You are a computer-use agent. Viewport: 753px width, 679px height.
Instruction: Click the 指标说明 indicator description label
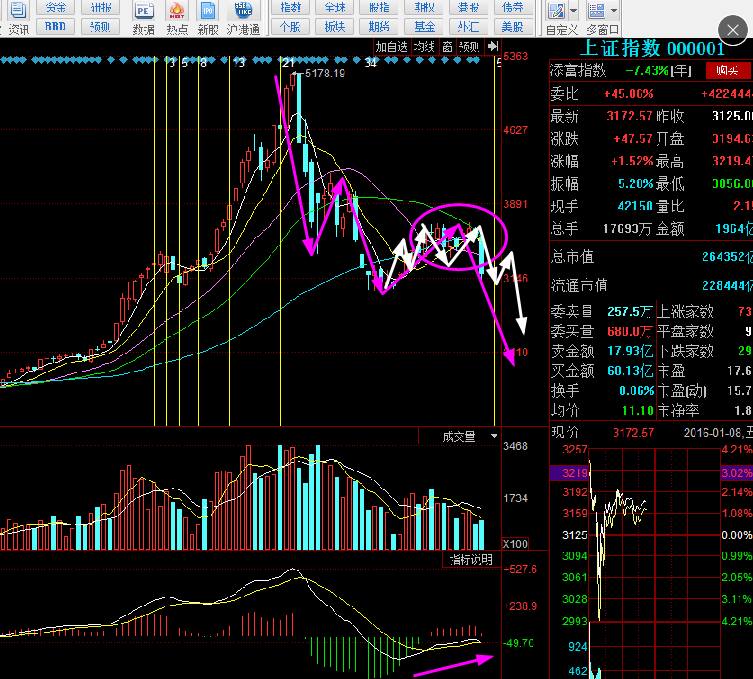pos(470,559)
